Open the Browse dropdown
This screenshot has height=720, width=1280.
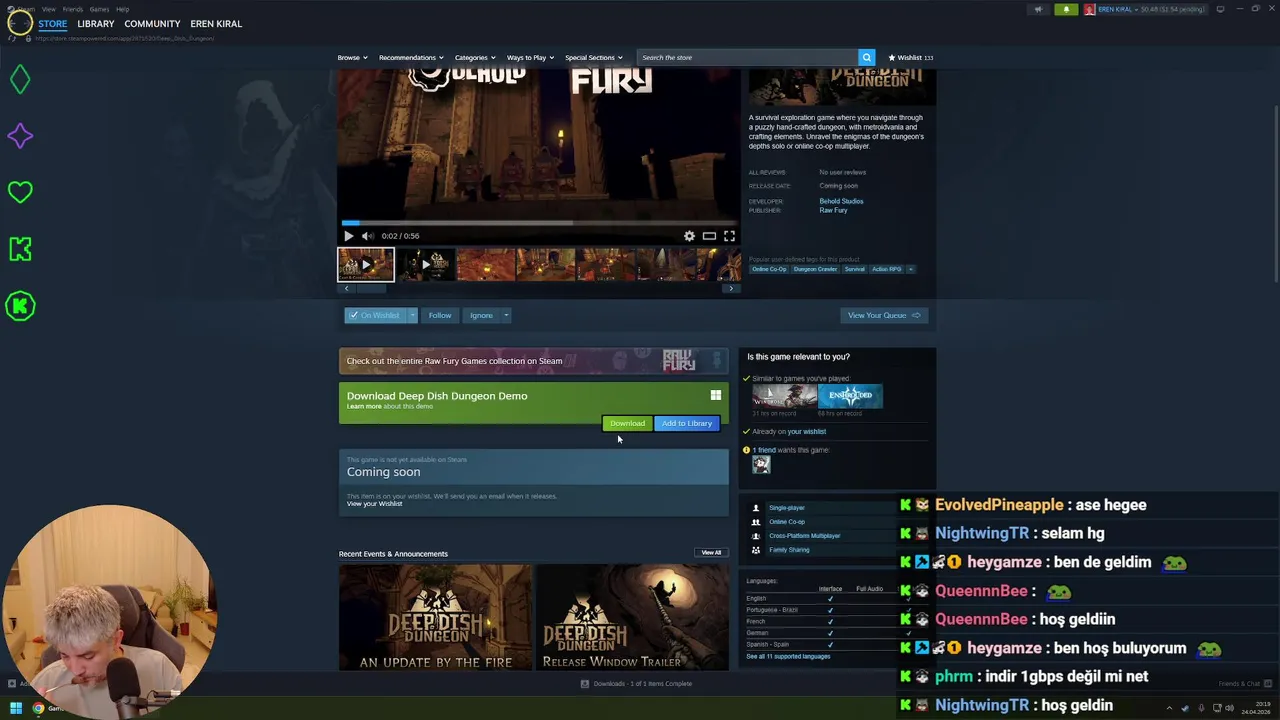click(x=352, y=57)
